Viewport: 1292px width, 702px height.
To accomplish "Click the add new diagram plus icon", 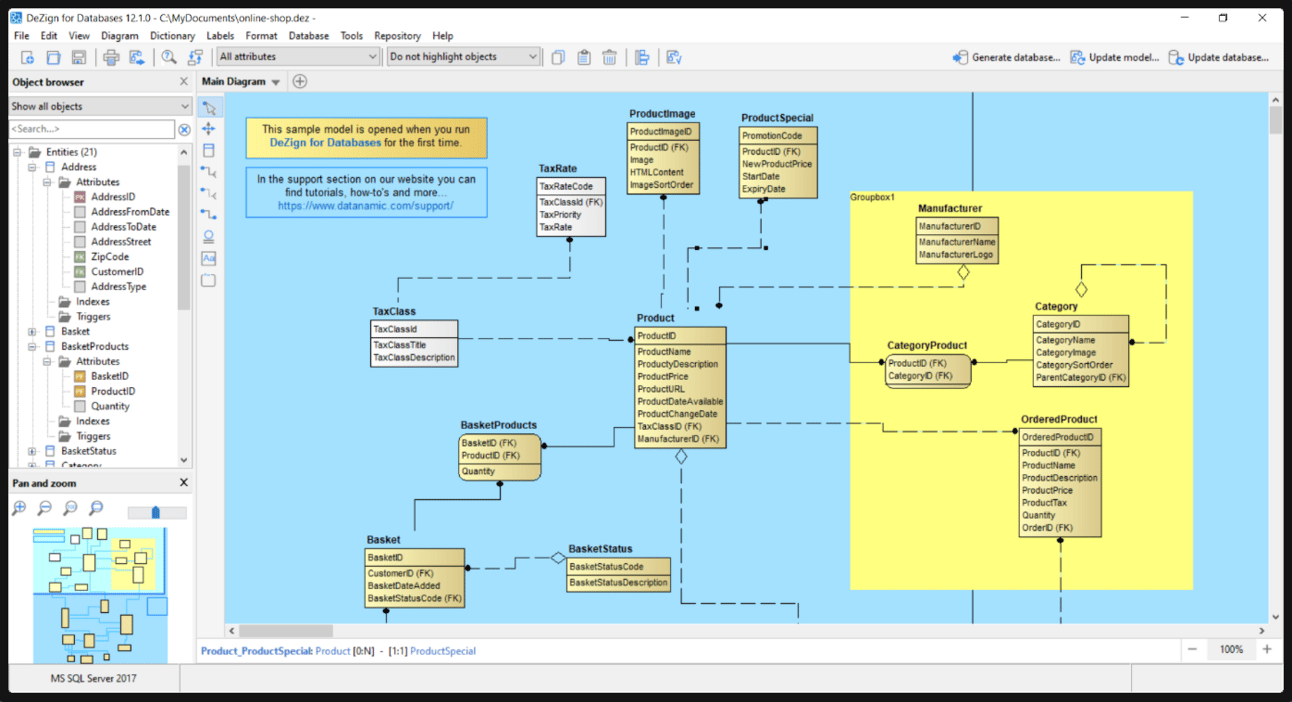I will click(x=299, y=82).
